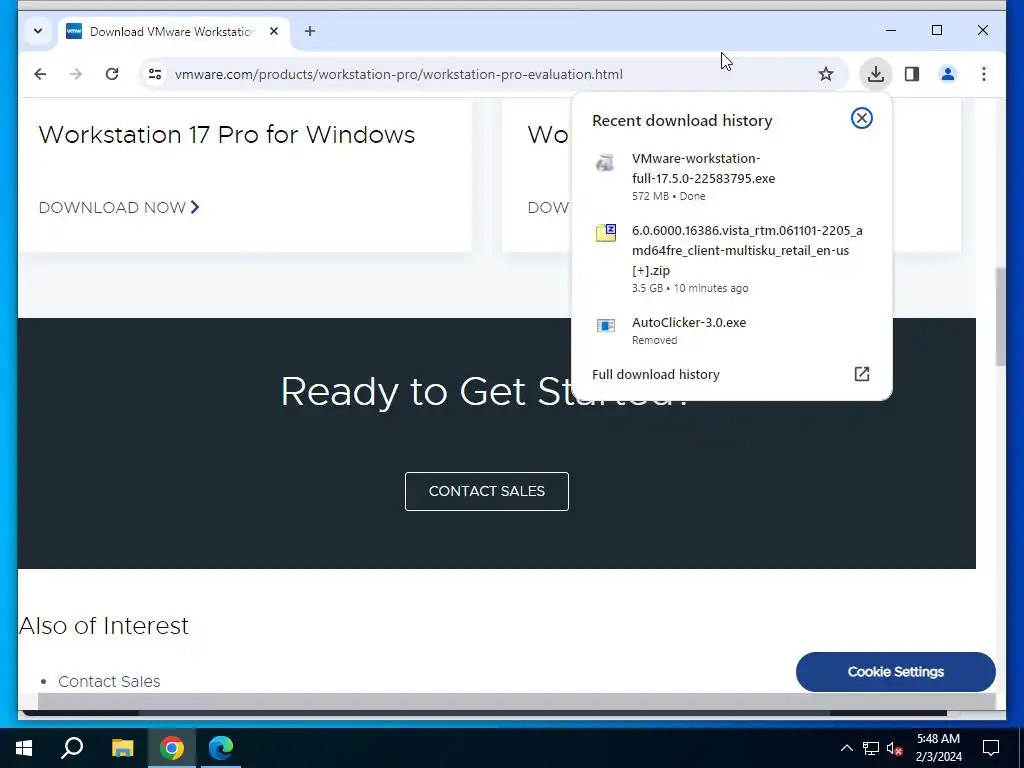Open File Explorer from the taskbar
The height and width of the screenshot is (768, 1024).
pos(122,748)
